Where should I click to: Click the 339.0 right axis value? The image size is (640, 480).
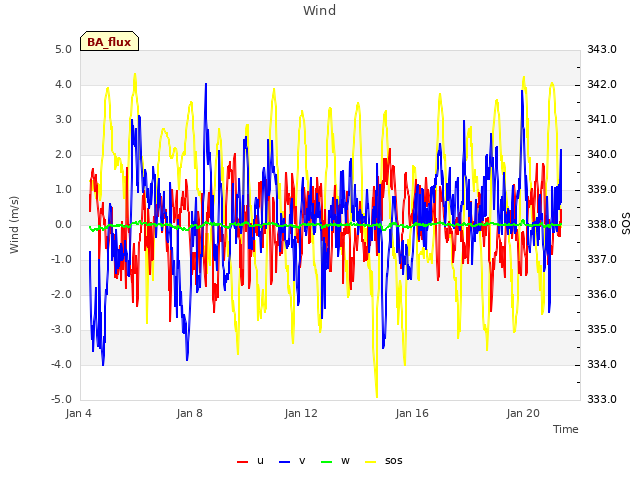click(x=602, y=189)
